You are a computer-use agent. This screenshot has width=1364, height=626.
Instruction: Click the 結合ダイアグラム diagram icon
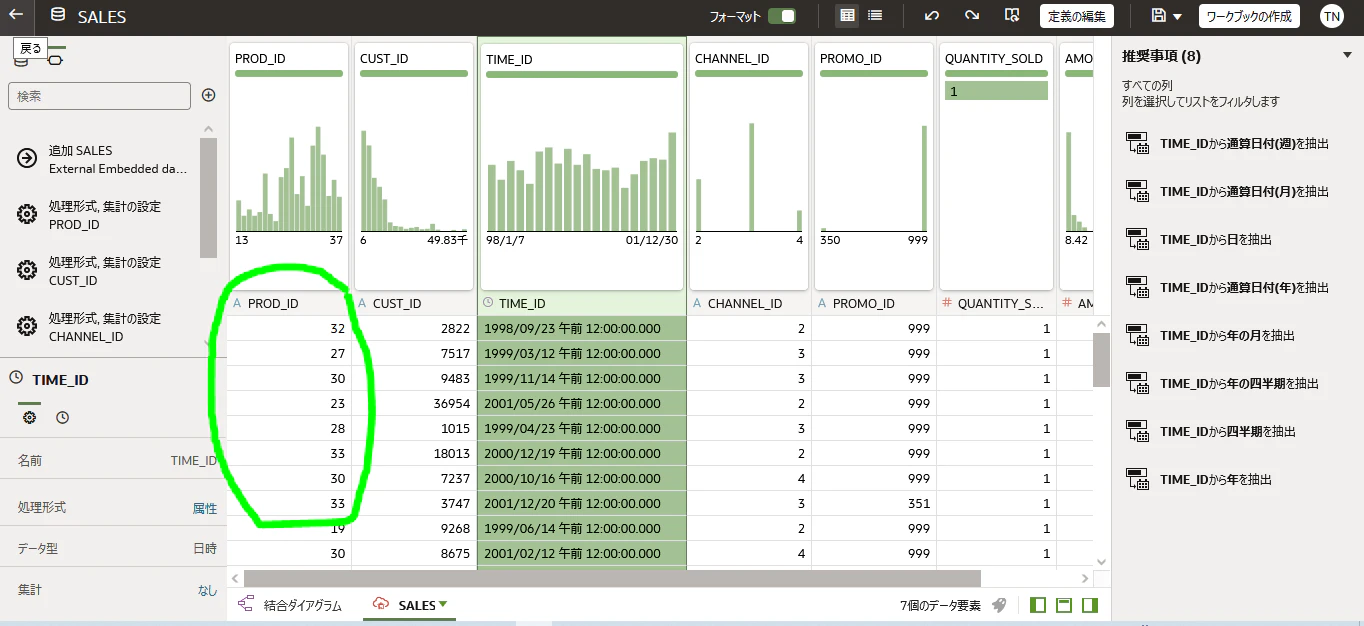(246, 604)
